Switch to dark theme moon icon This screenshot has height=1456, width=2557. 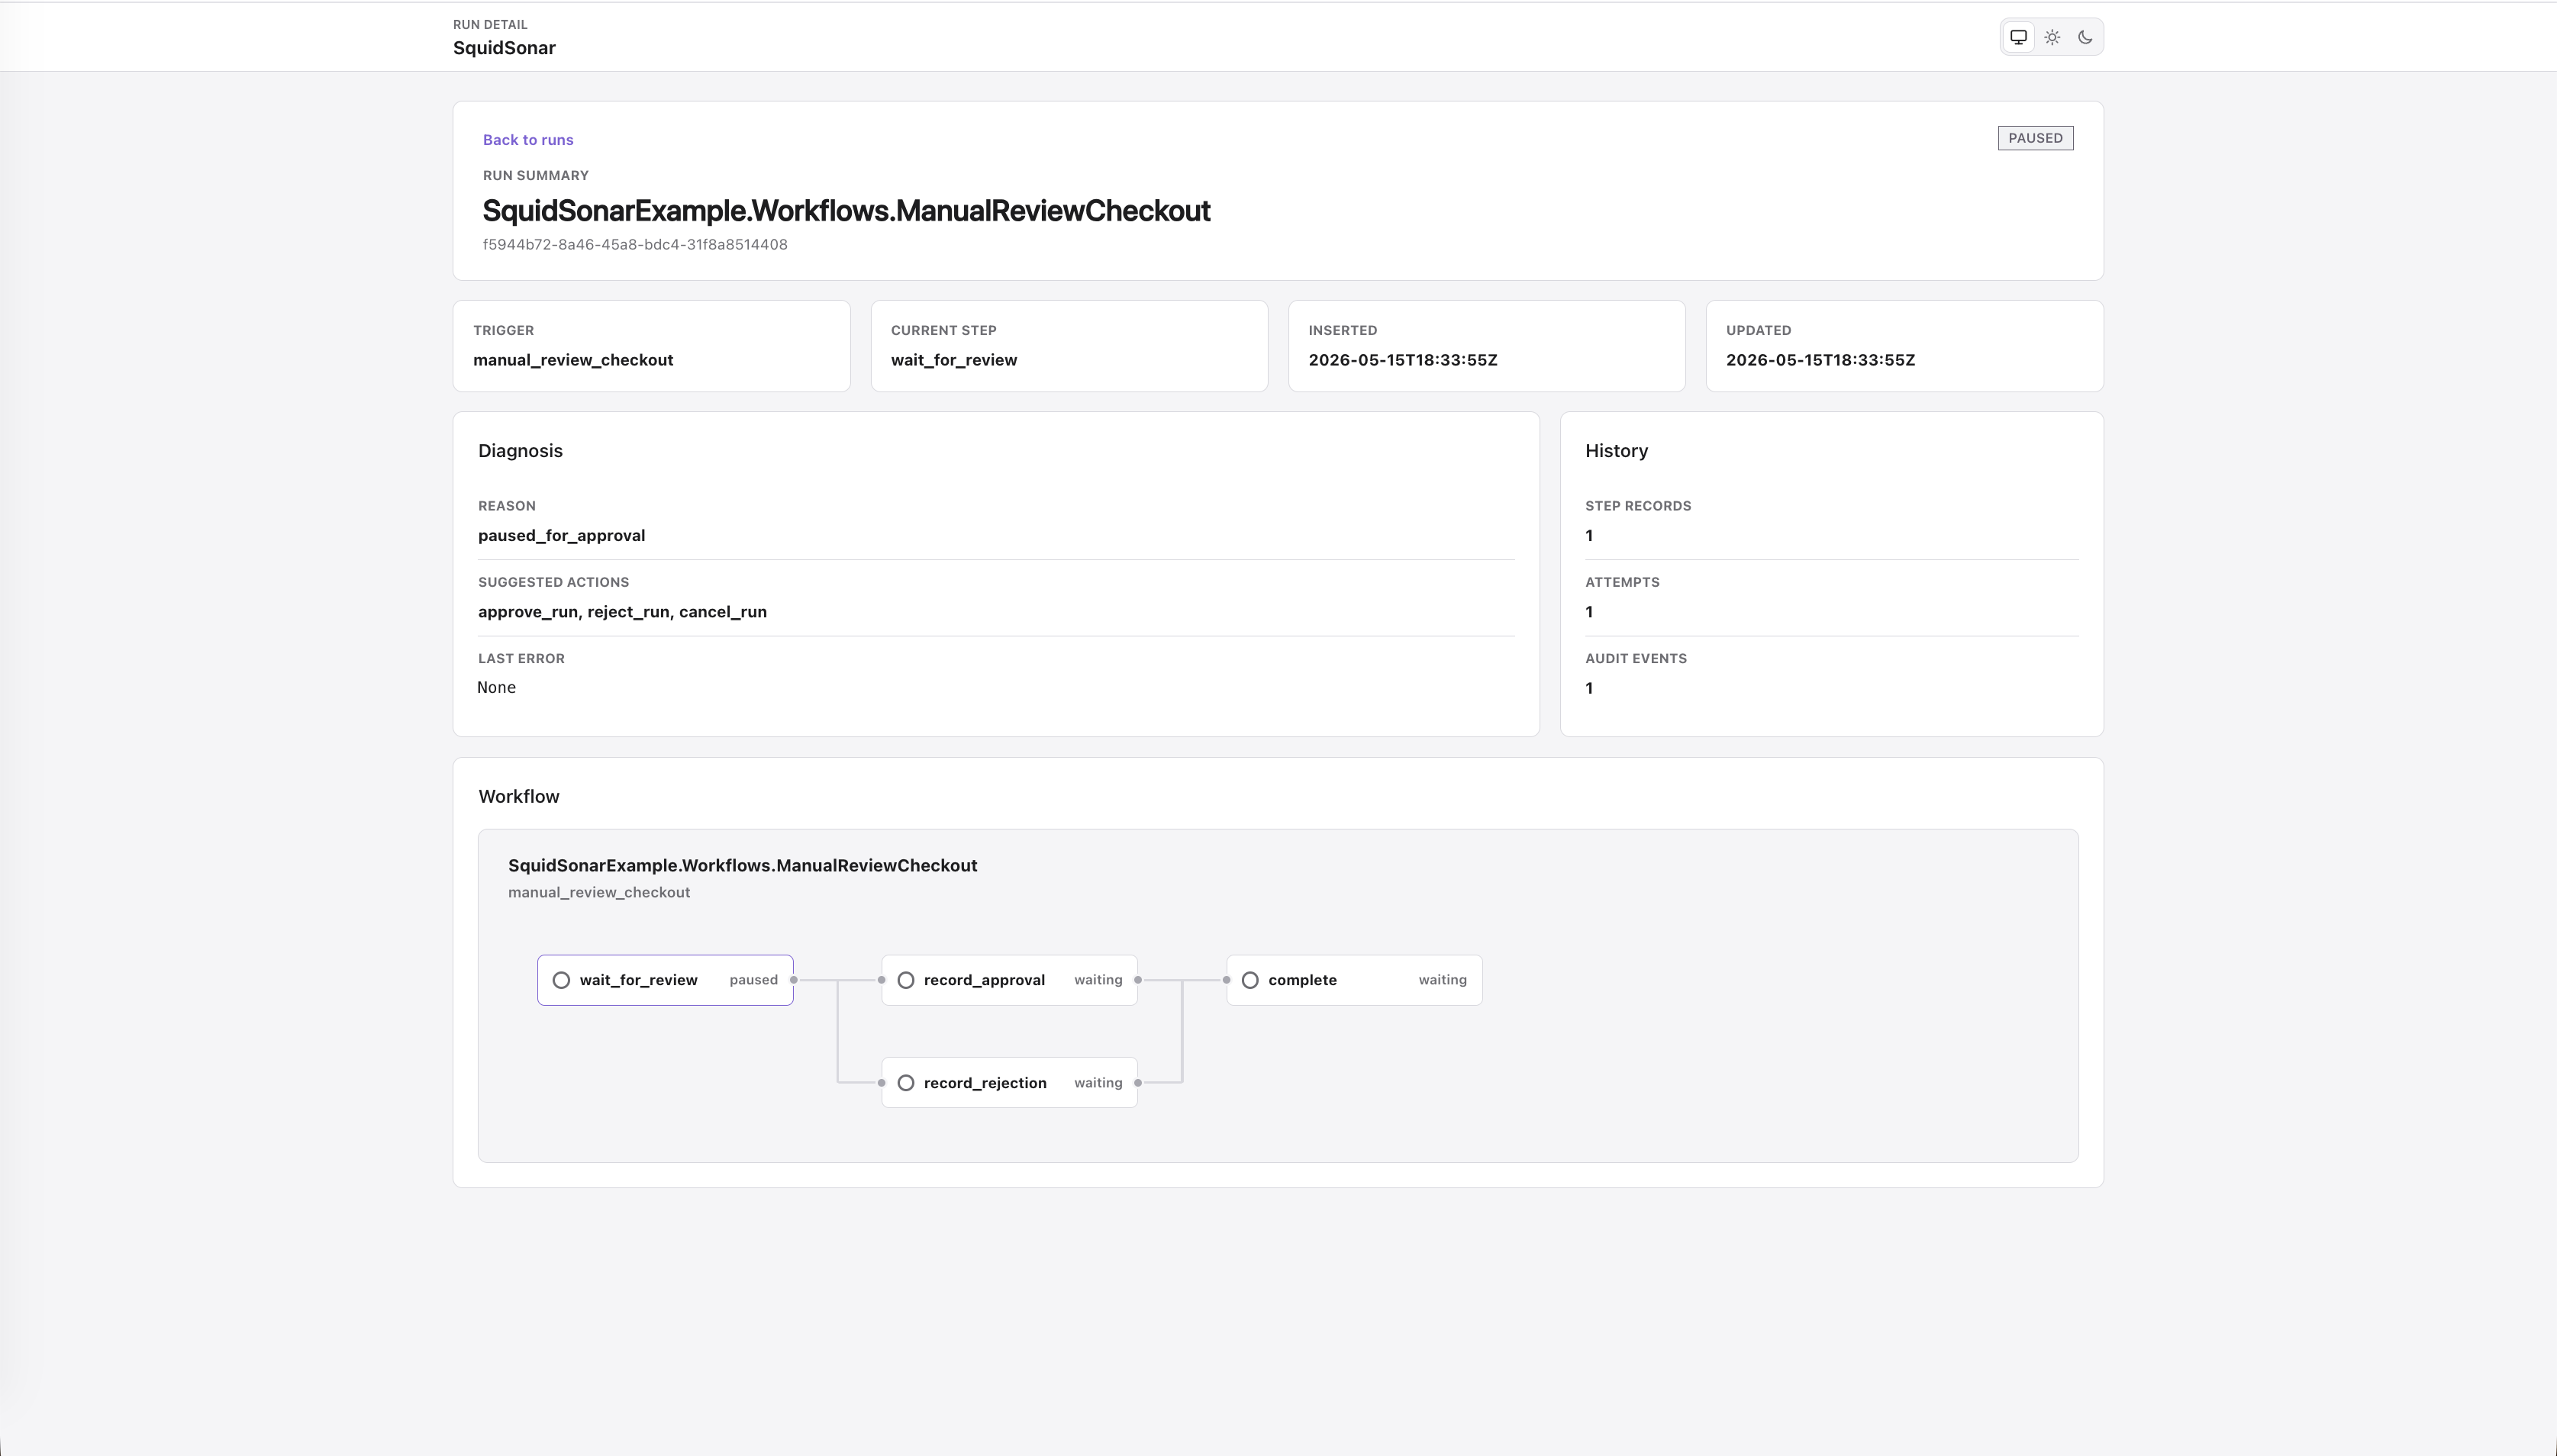(x=2085, y=37)
